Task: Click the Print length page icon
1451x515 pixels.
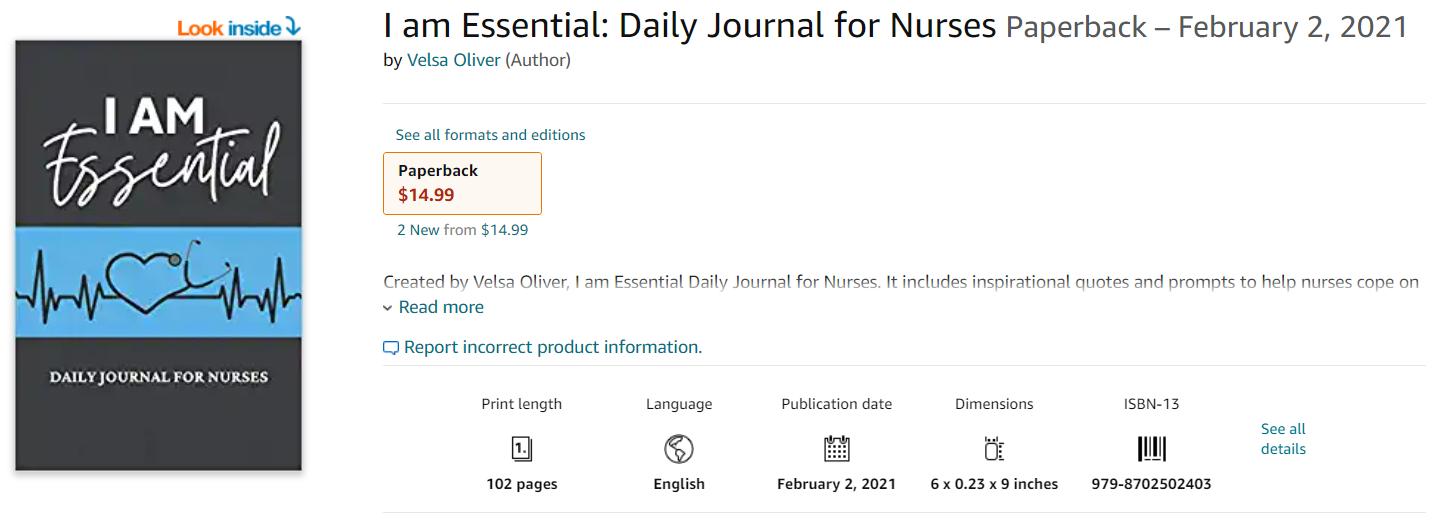Action: (x=521, y=449)
